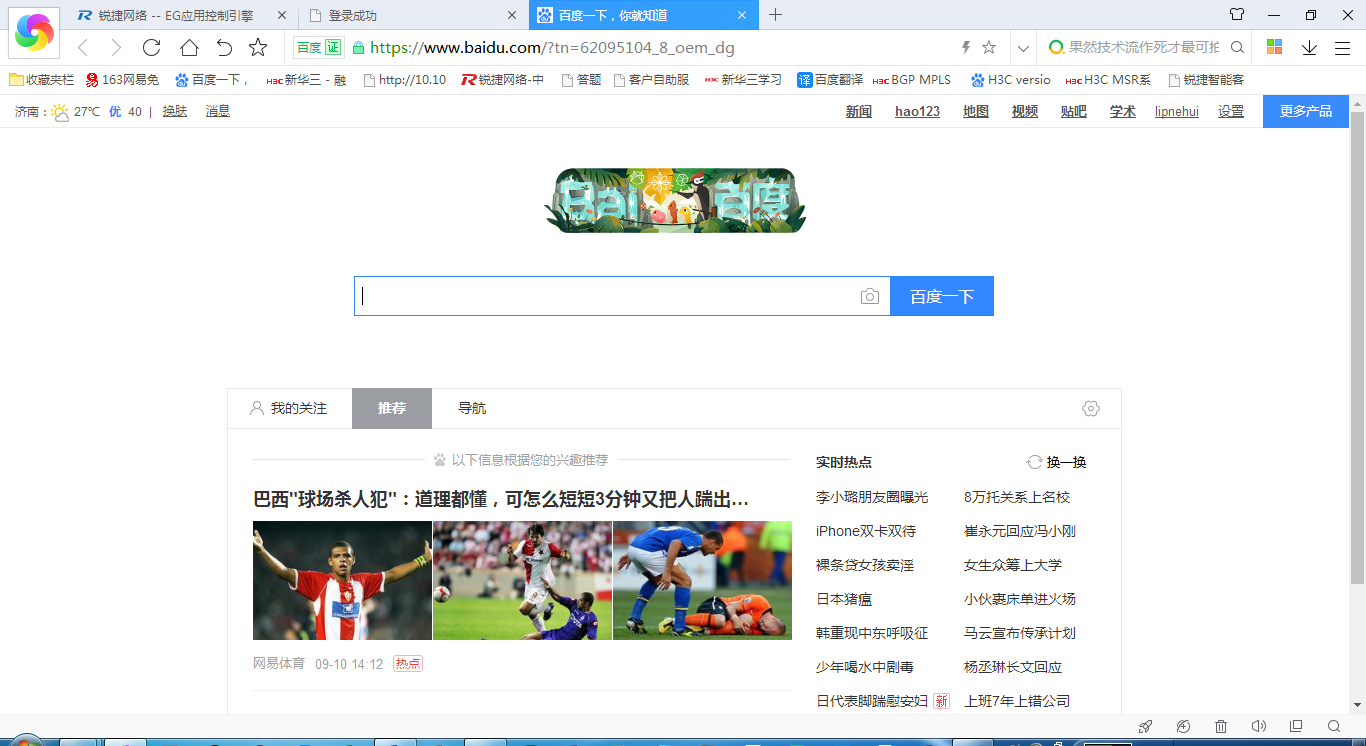Open the home page icon
The height and width of the screenshot is (746, 1366).
click(189, 47)
